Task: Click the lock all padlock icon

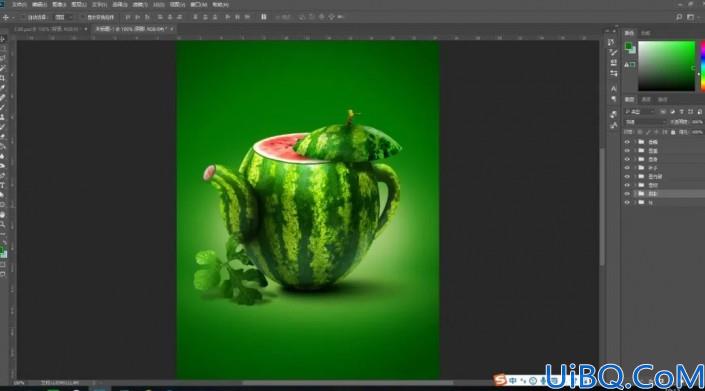Action: point(673,132)
